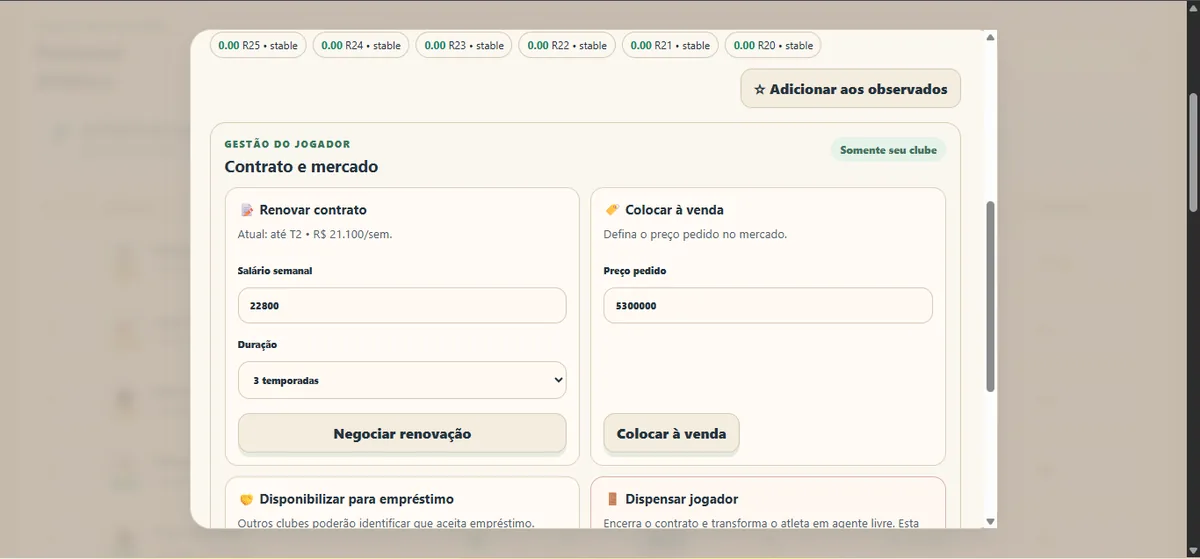Click the 0.00 R23 stable chip

coord(464,45)
